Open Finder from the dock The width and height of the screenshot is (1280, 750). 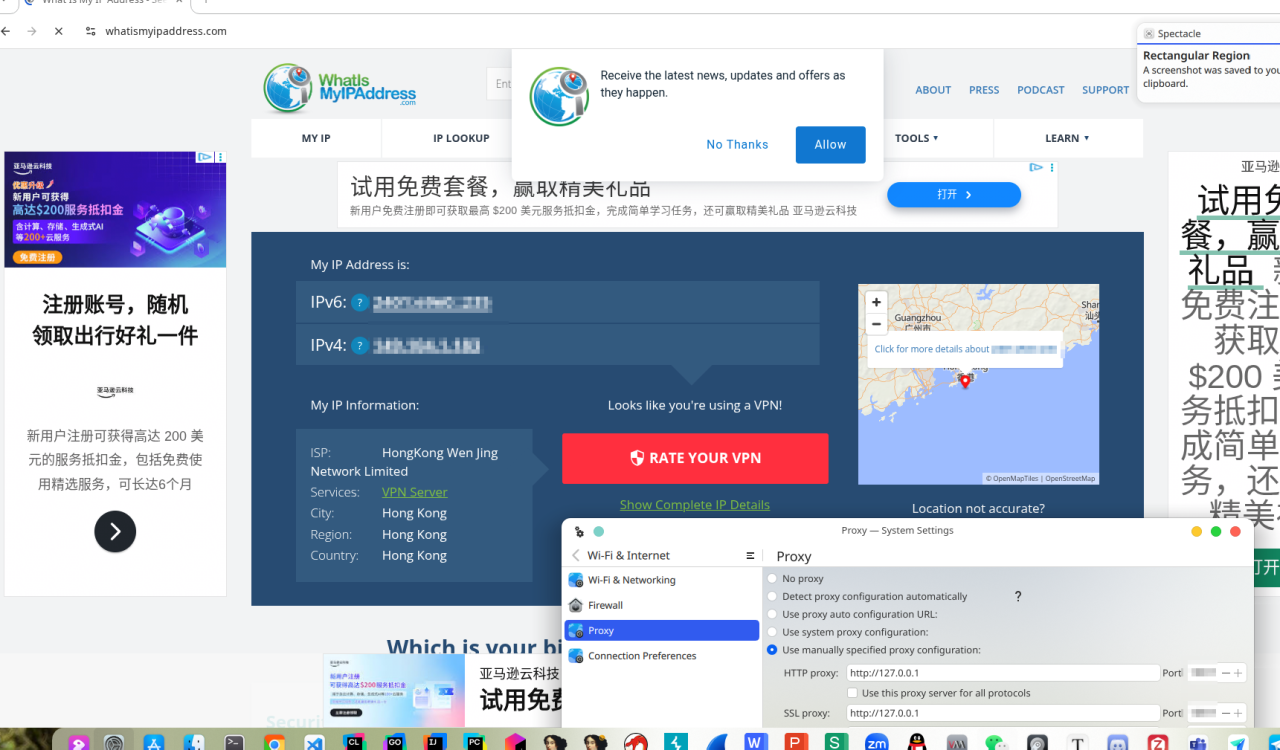(194, 742)
